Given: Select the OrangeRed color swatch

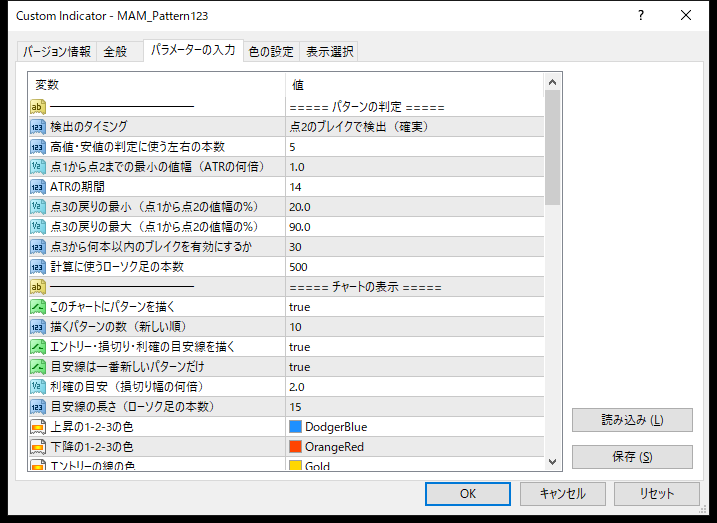Looking at the screenshot, I should point(295,447).
